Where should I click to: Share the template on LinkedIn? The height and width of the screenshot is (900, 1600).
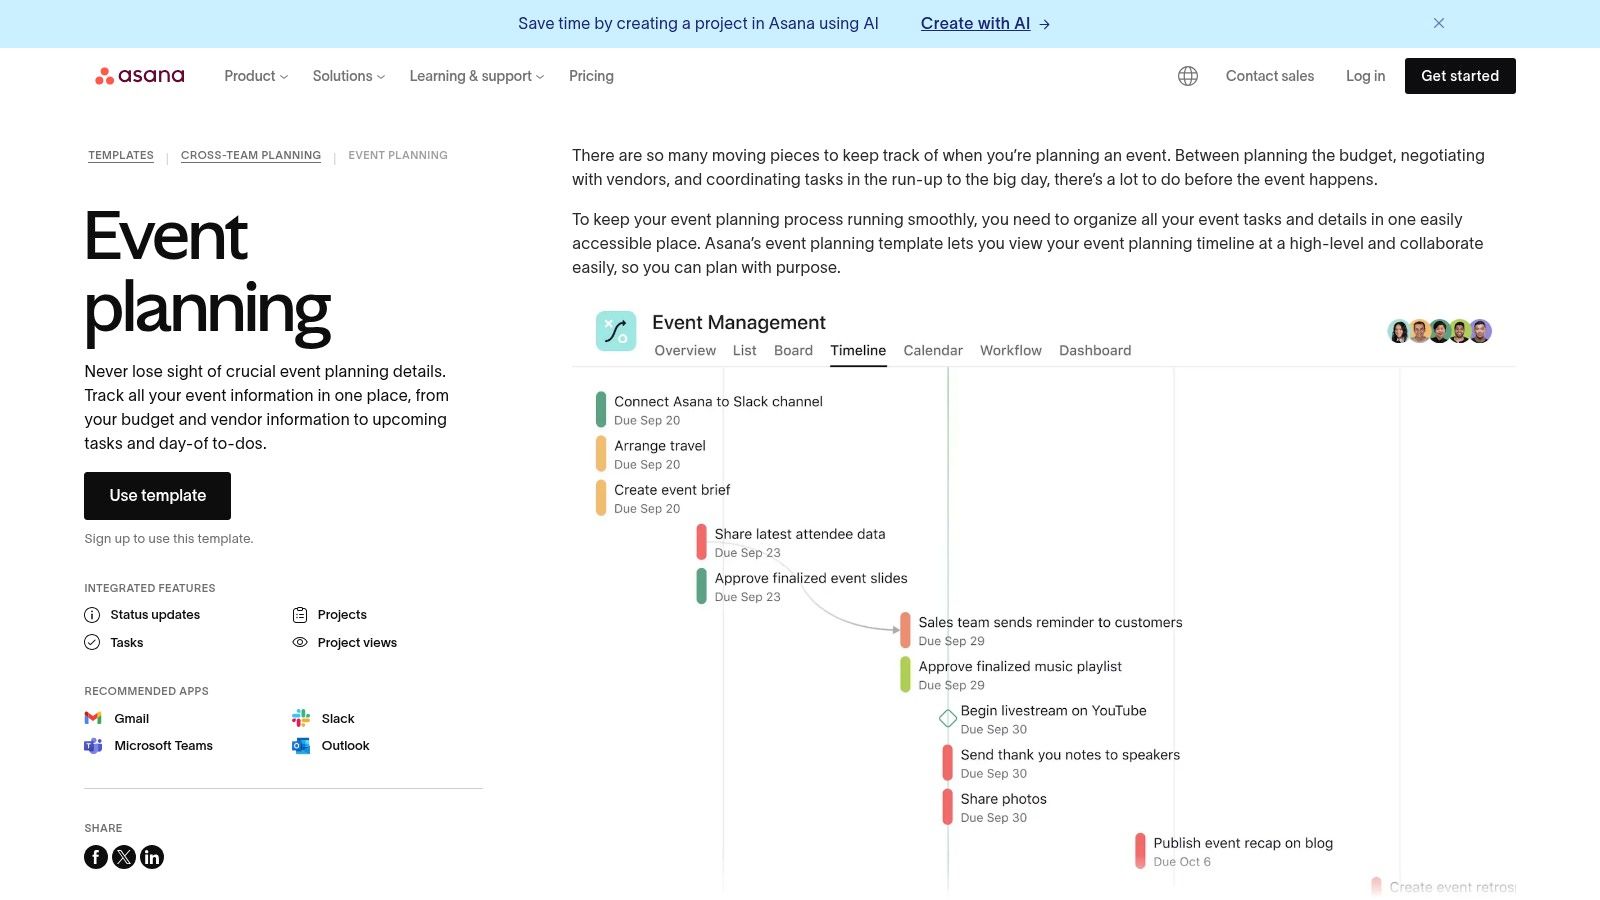(x=151, y=857)
